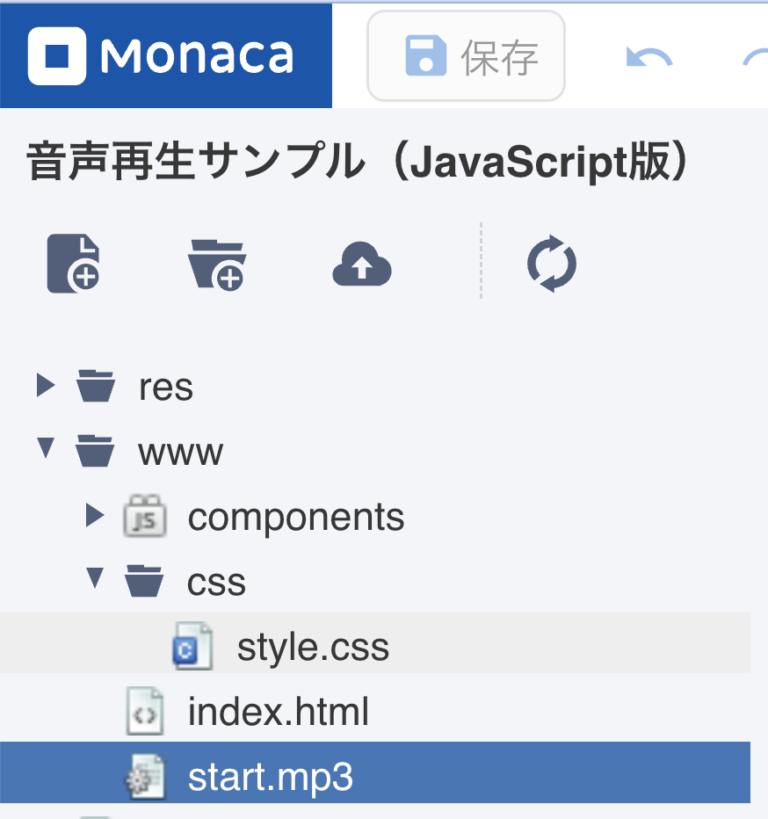Refresh the project file tree
Viewport: 768px width, 819px height.
point(552,260)
